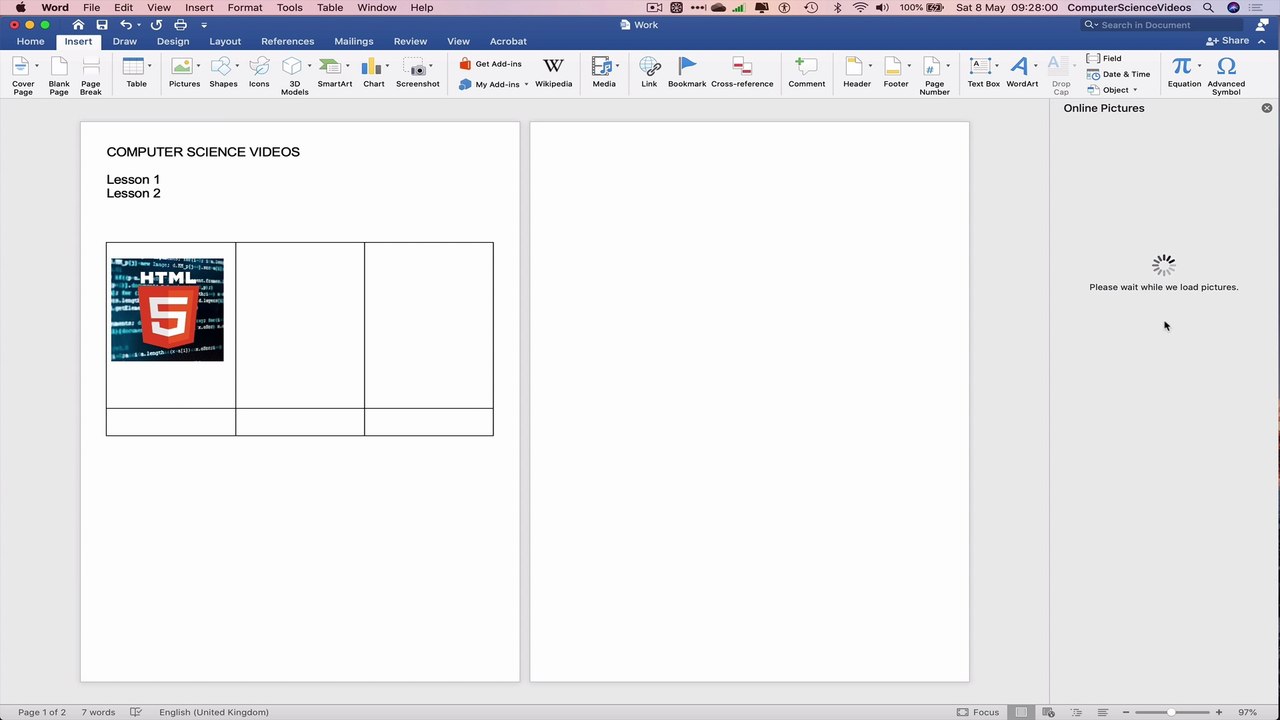Image resolution: width=1280 pixels, height=720 pixels.
Task: Expand the Cover Page dropdown arrow
Action: pos(37,66)
